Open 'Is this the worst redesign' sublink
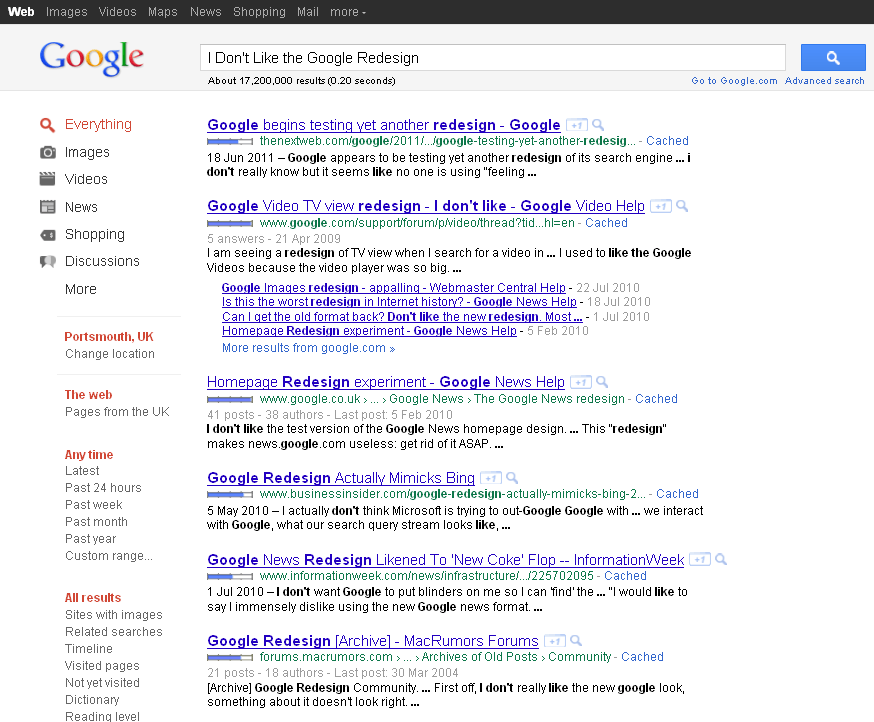Screen dimensions: 874x722 399,302
